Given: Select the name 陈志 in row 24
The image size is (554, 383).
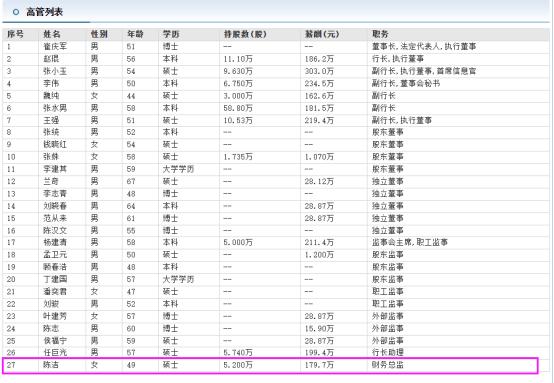Looking at the screenshot, I should pyautogui.click(x=51, y=329).
